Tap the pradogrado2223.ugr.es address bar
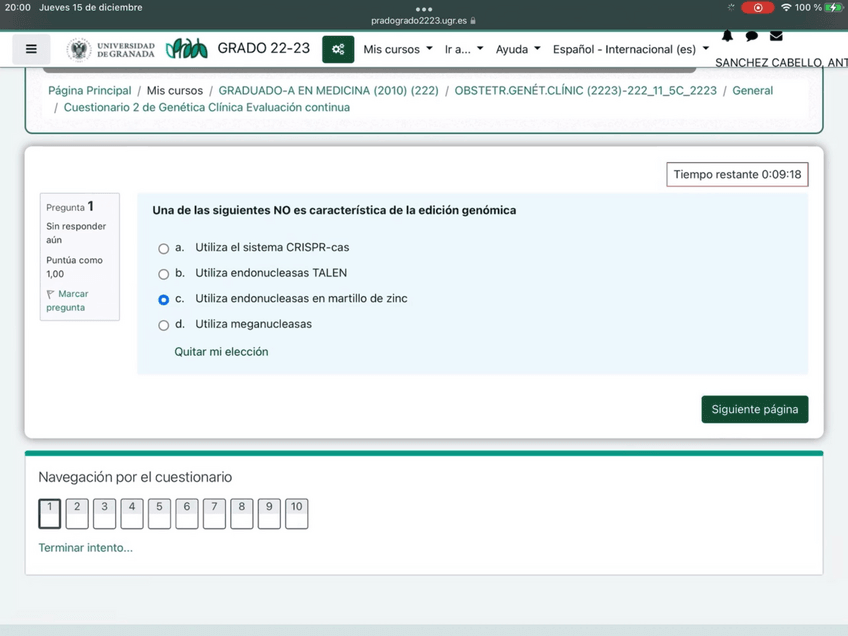 tap(419, 21)
